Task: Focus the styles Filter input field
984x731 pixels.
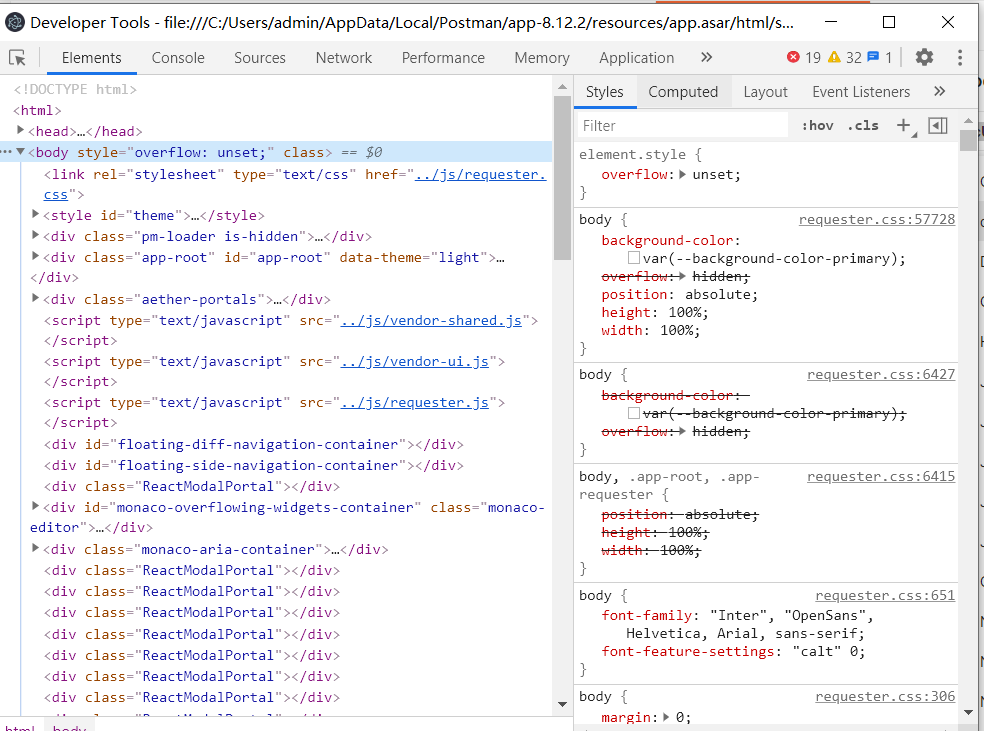Action: [x=683, y=125]
